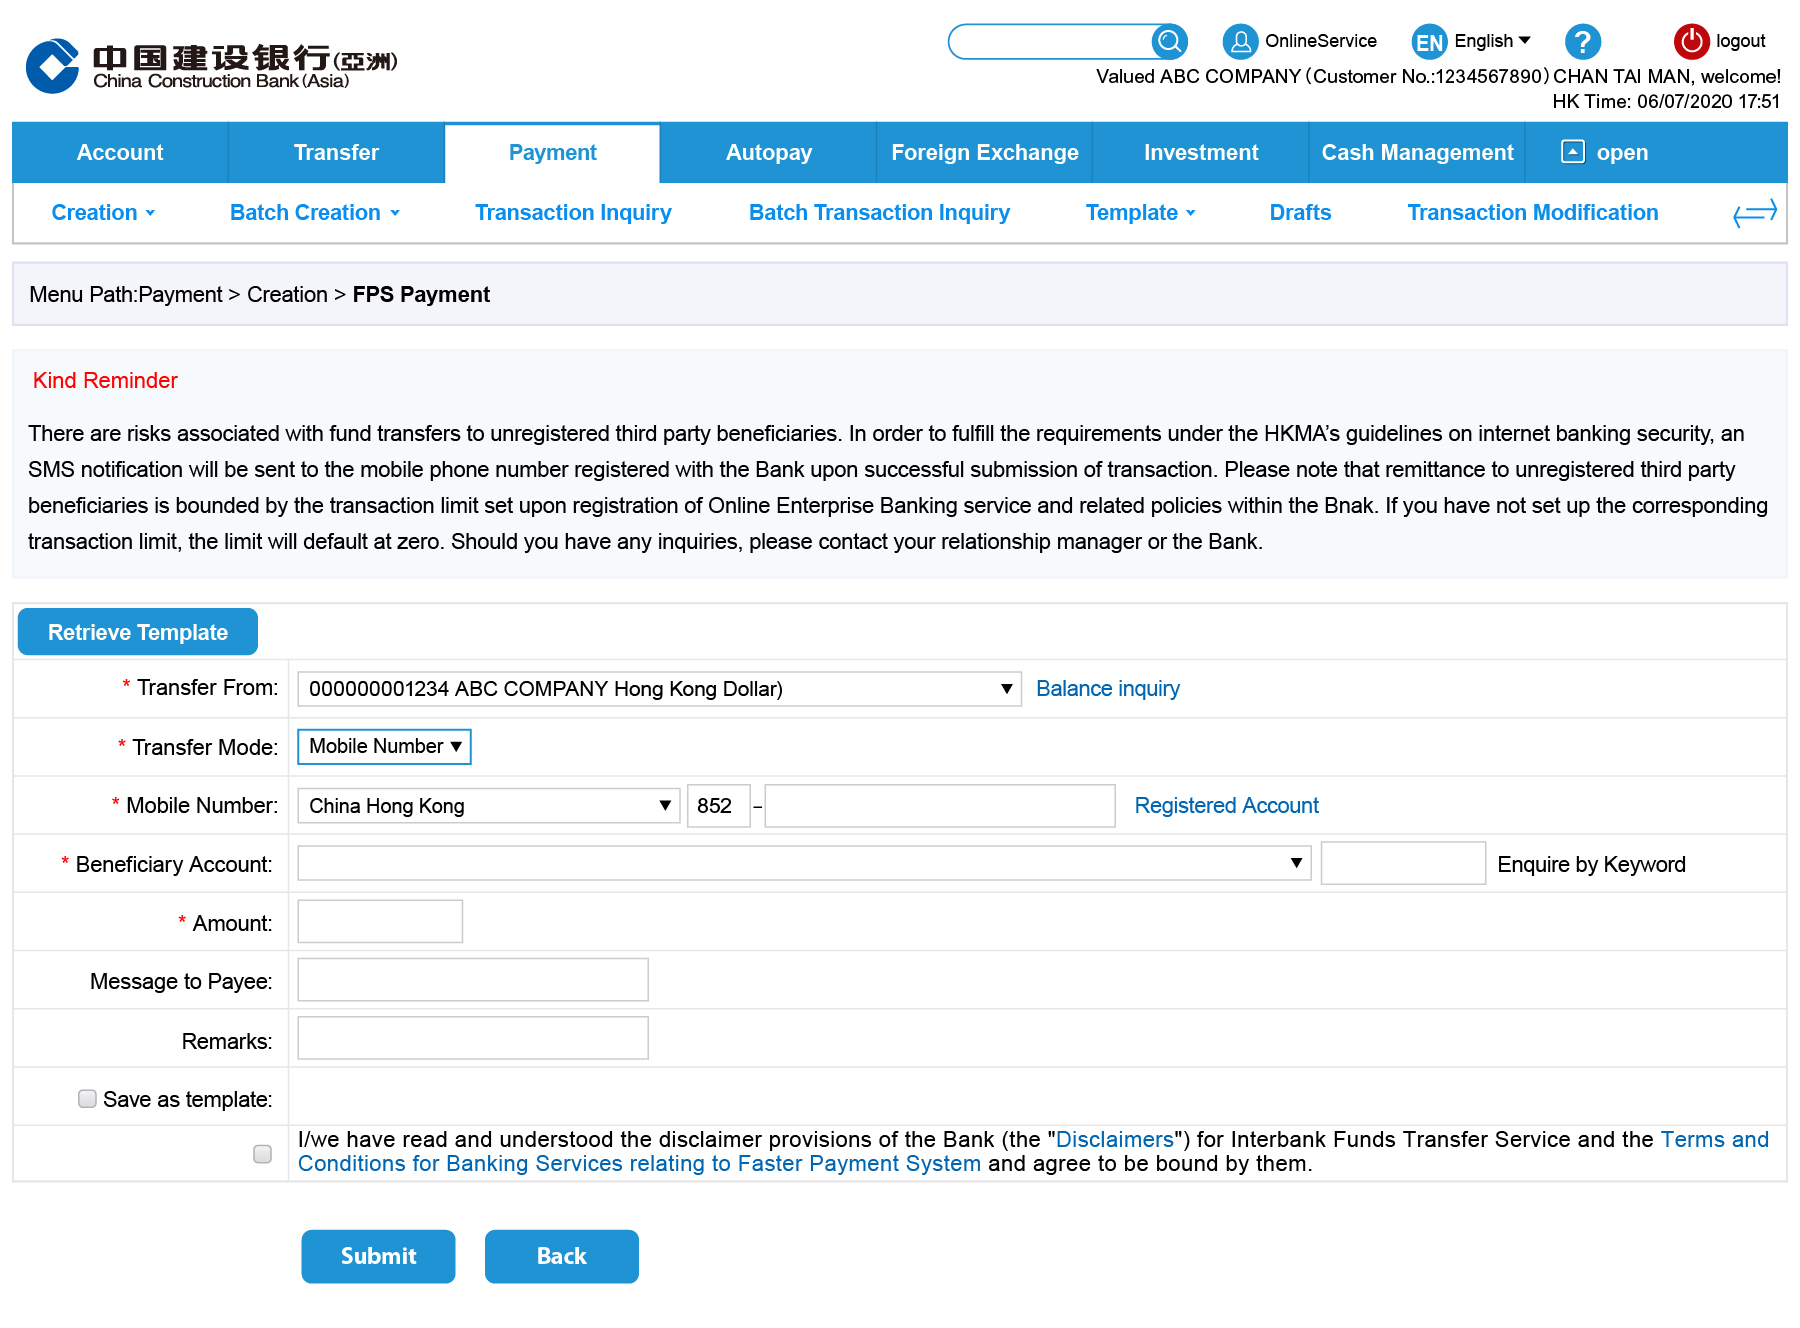Screen dimensions: 1800x1328
Task: Open the Cash Management tab
Action: tap(1417, 152)
